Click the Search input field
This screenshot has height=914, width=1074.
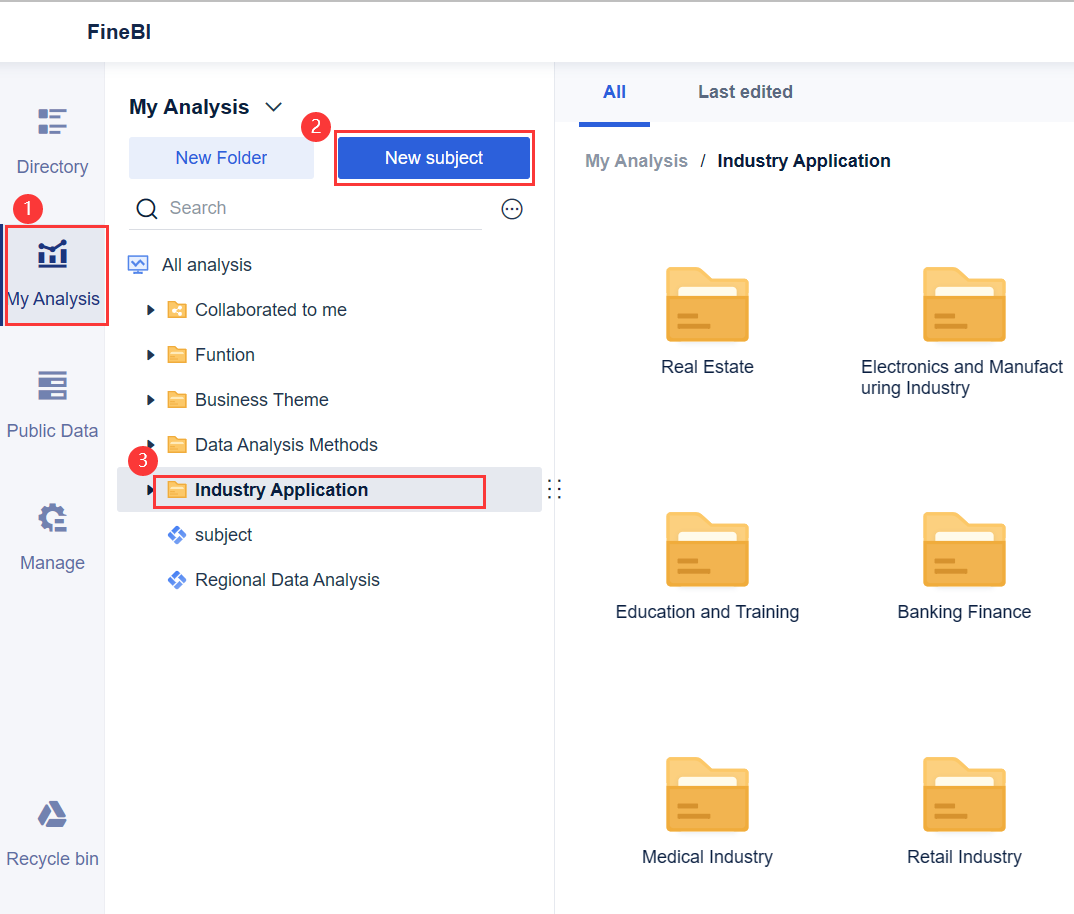(320, 208)
